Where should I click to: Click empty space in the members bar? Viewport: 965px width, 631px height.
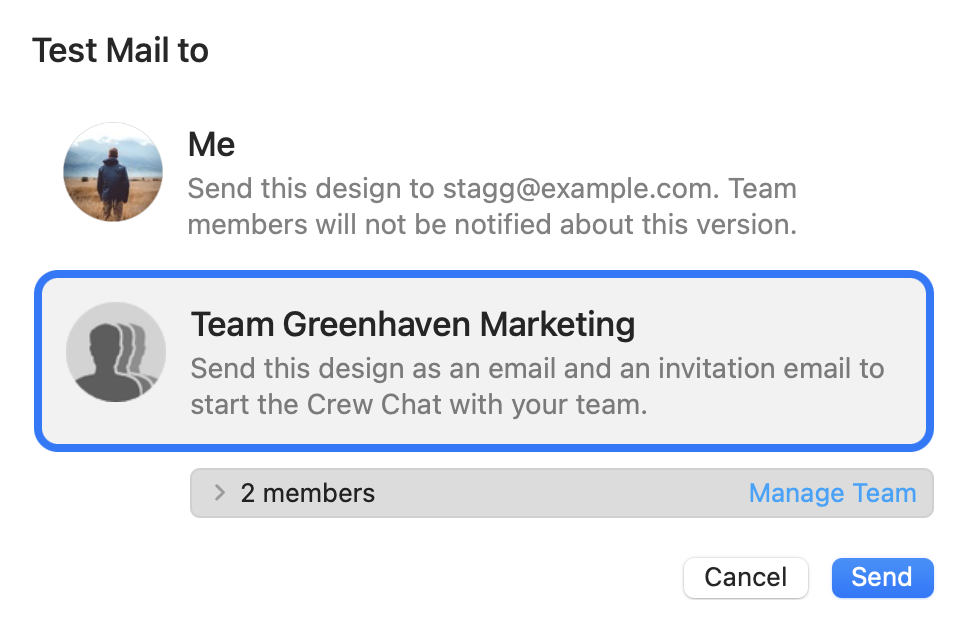[x=560, y=493]
